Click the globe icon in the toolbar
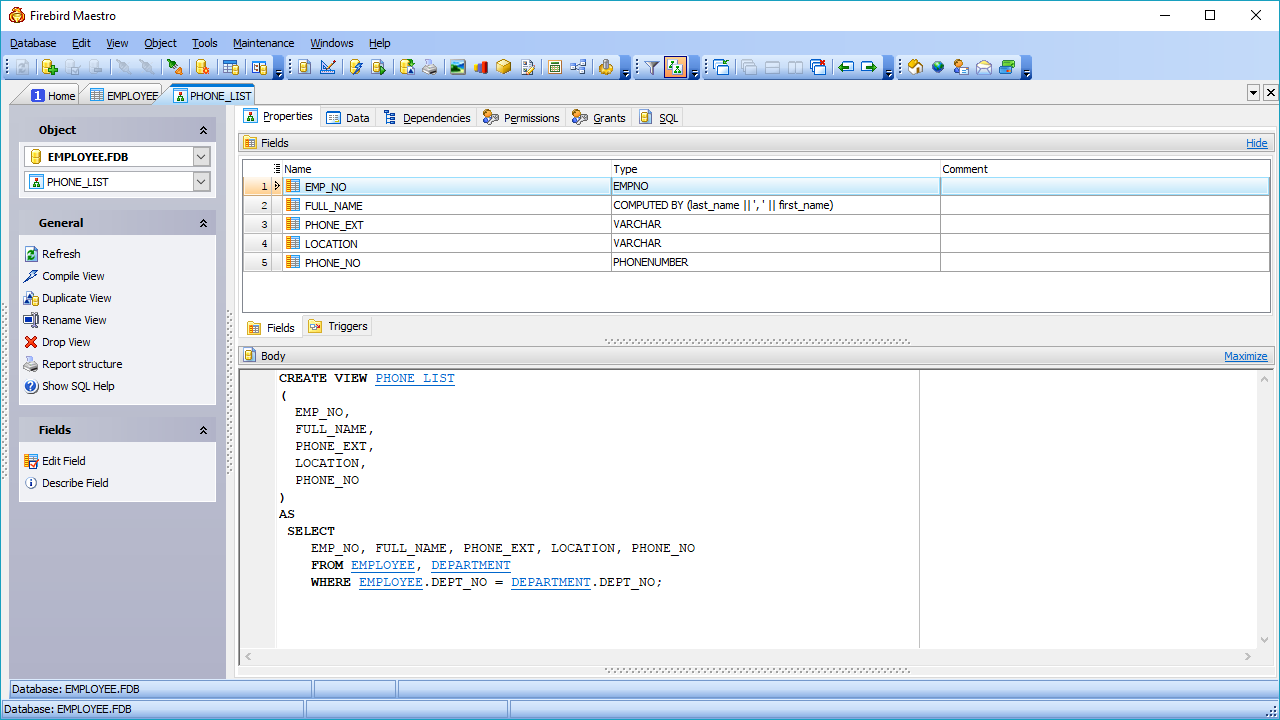This screenshot has height=720, width=1280. (938, 67)
